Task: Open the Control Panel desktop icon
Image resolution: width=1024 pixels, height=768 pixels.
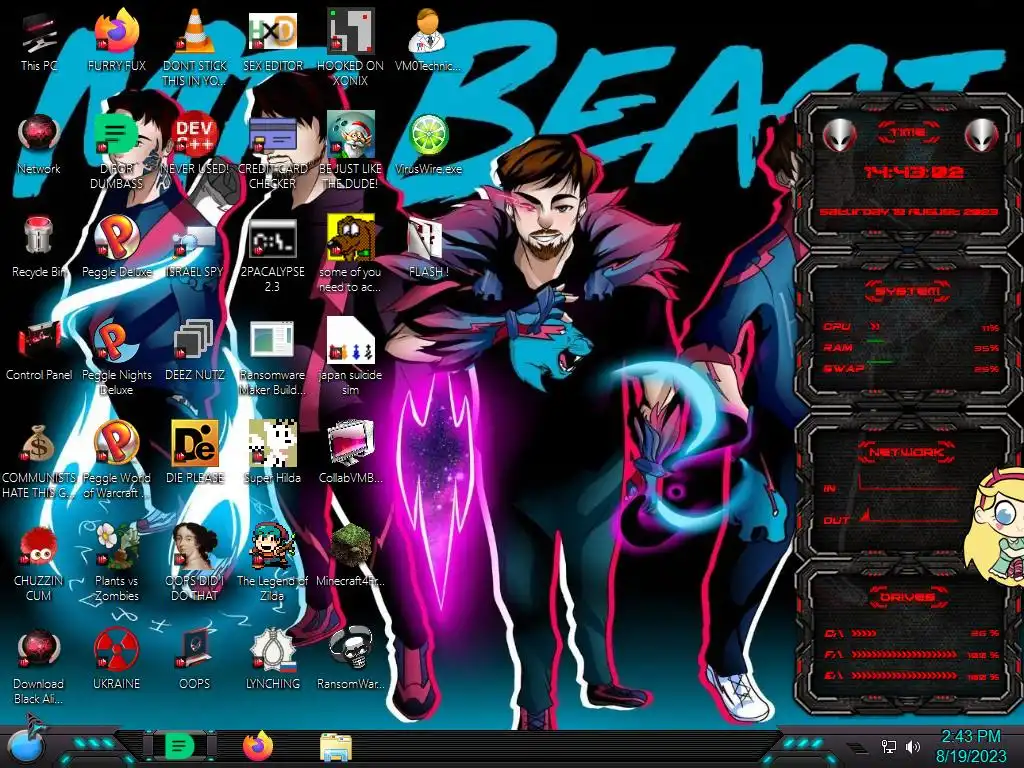Action: point(39,350)
